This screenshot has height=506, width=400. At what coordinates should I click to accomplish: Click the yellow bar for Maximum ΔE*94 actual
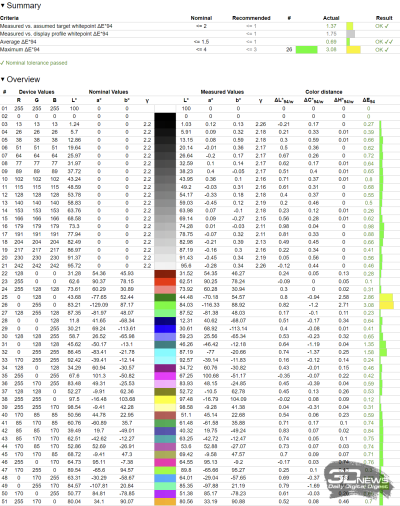[353, 50]
